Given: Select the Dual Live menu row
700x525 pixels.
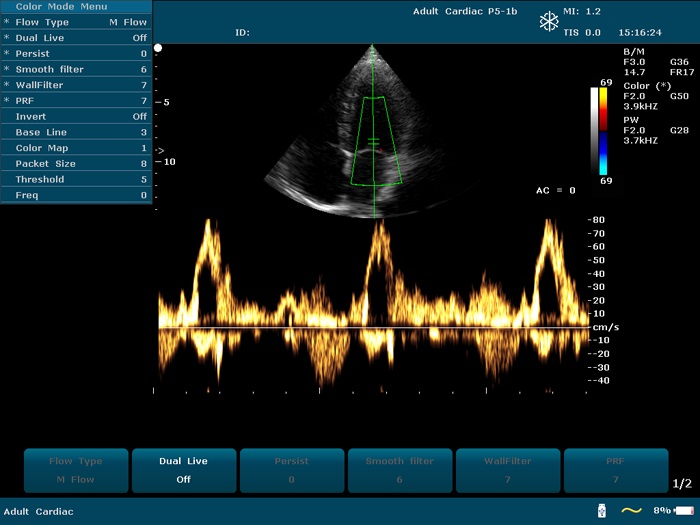Looking at the screenshot, I should (x=76, y=38).
